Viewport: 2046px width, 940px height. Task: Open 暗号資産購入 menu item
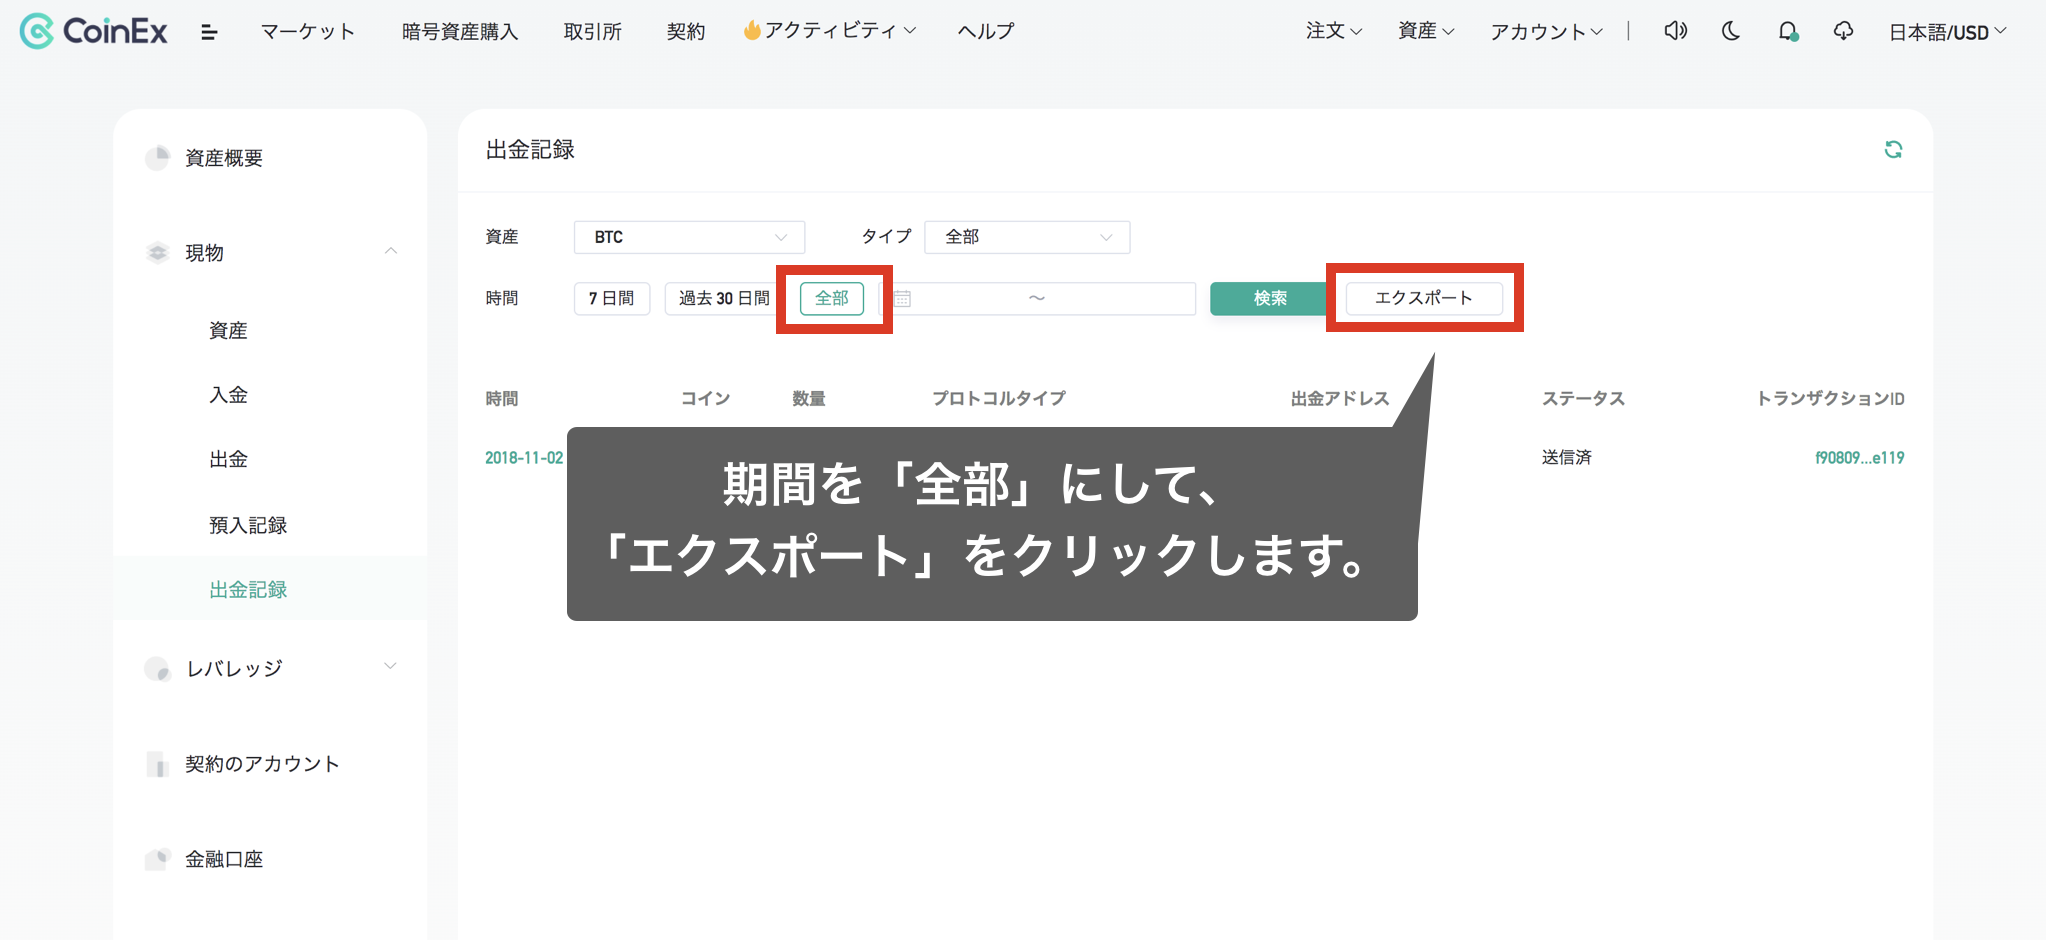coord(460,31)
